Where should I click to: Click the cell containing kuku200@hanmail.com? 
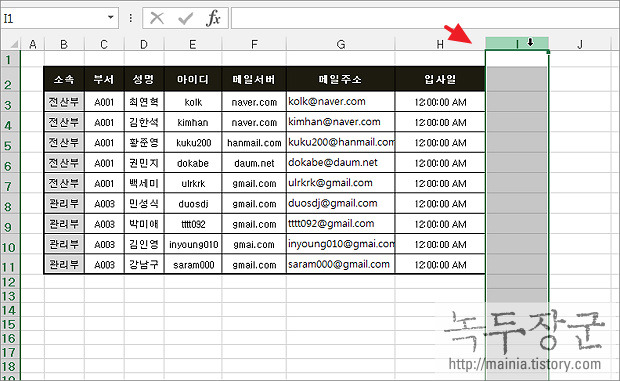(x=340, y=143)
